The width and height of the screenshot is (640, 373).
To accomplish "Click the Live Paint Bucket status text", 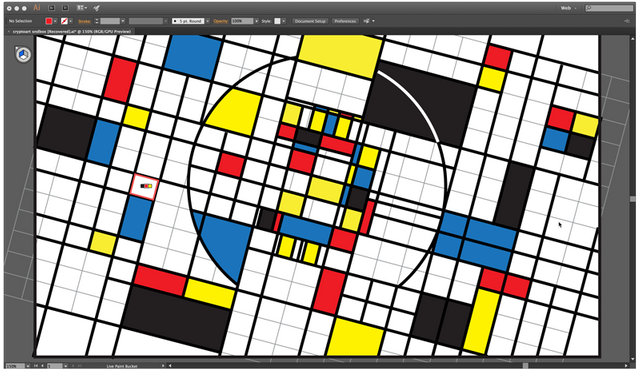I will [122, 366].
